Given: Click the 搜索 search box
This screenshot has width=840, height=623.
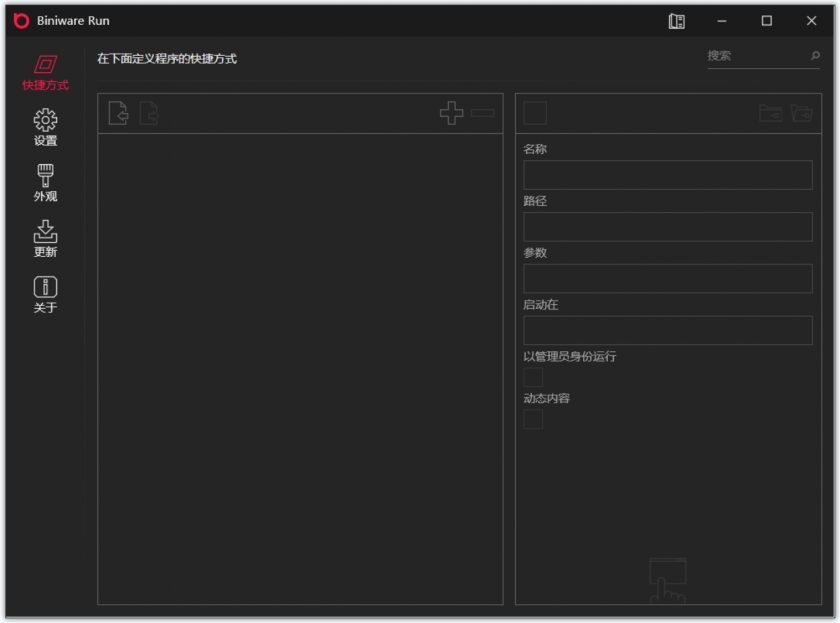Looking at the screenshot, I should 755,56.
